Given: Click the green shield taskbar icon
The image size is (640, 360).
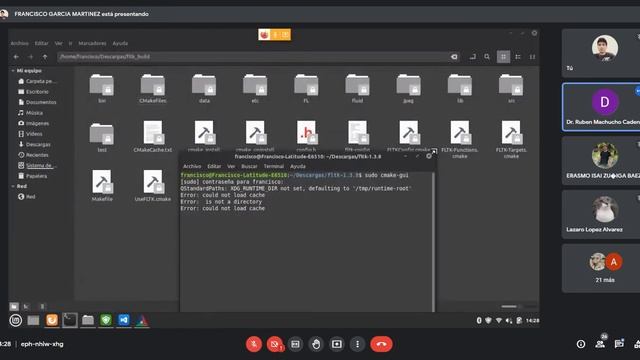Looking at the screenshot, I should [106, 320].
